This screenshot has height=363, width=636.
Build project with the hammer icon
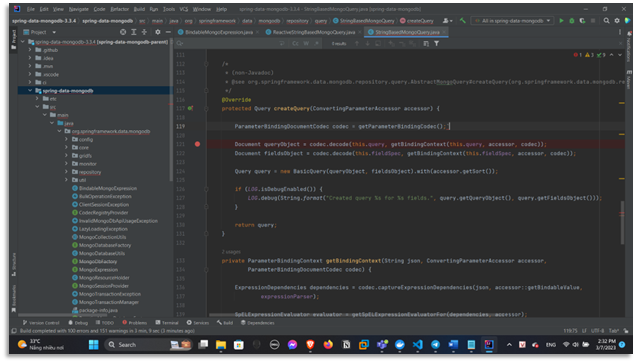click(462, 20)
